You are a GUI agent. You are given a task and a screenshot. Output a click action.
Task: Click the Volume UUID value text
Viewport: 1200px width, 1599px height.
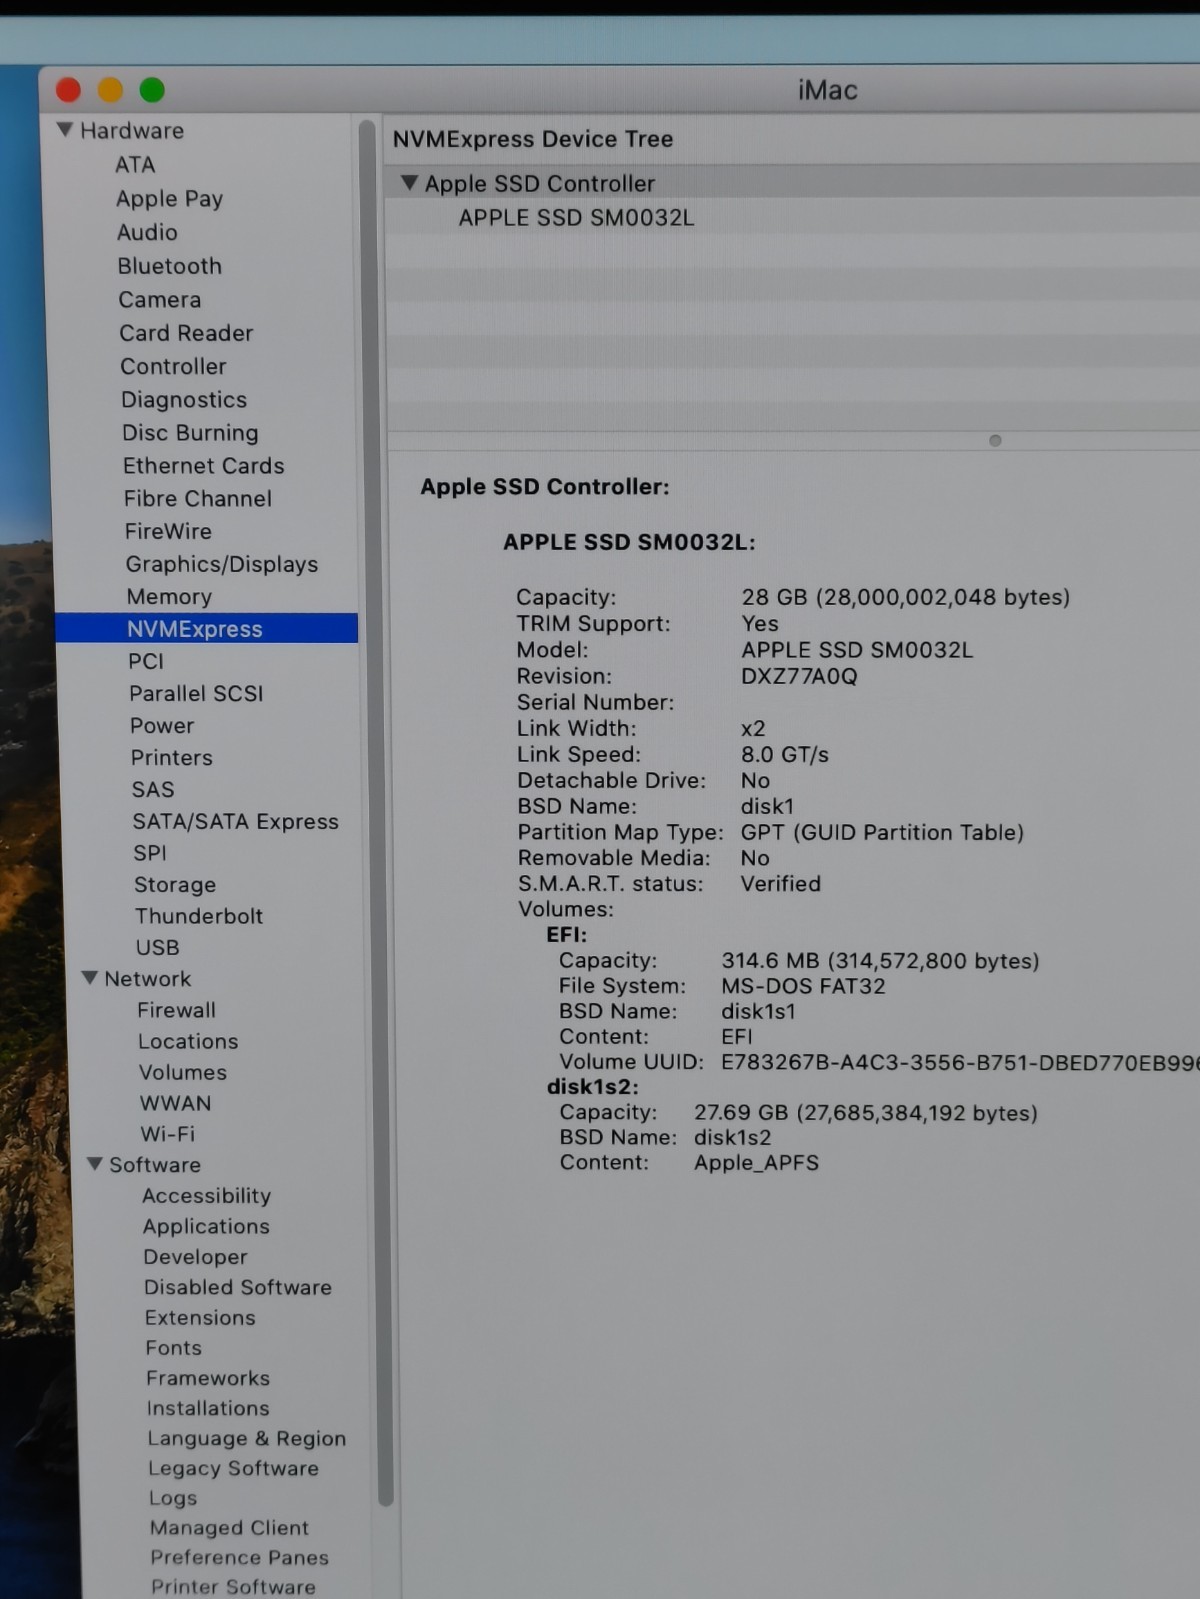coord(960,1062)
